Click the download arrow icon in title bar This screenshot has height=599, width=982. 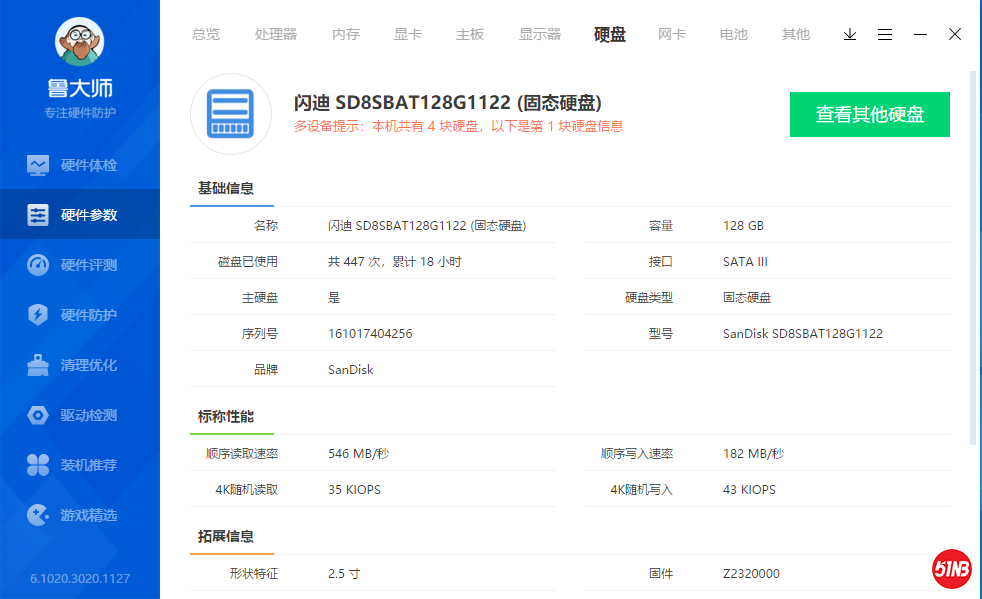850,34
